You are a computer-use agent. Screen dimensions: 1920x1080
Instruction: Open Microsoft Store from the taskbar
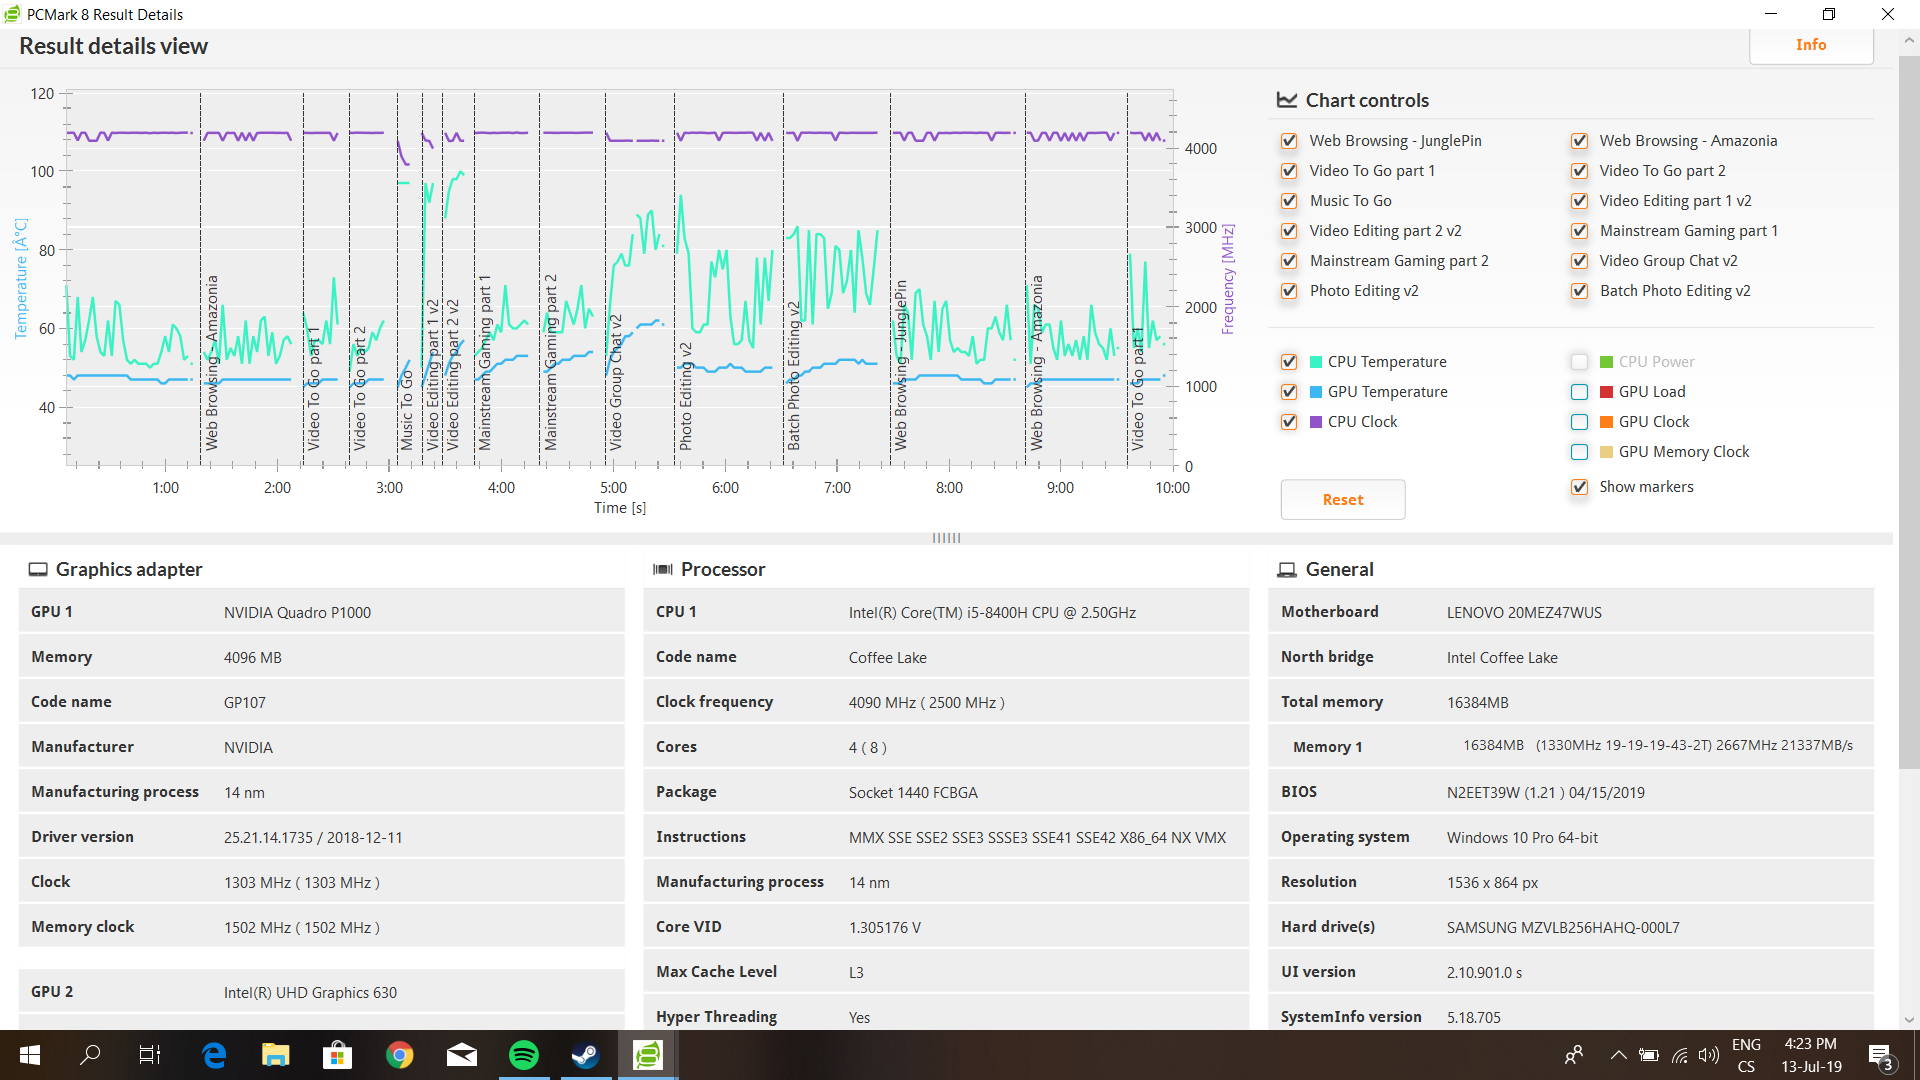coord(338,1055)
